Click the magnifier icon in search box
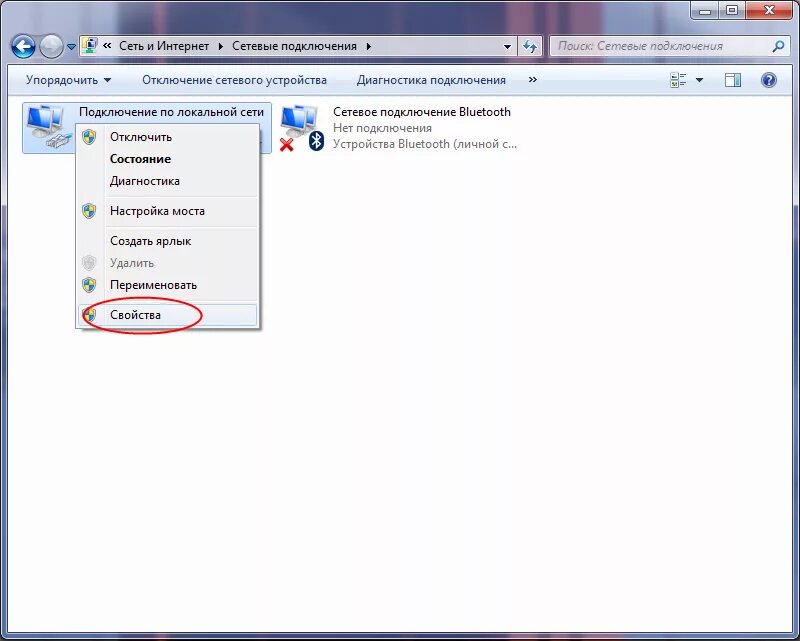800x641 pixels. [x=777, y=45]
